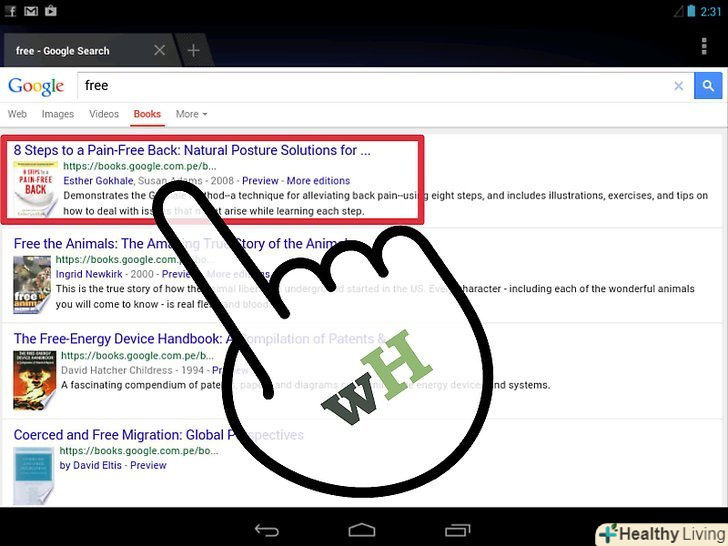Open 'Free the Animals' book result title
Image resolution: width=728 pixels, height=546 pixels.
click(x=181, y=244)
